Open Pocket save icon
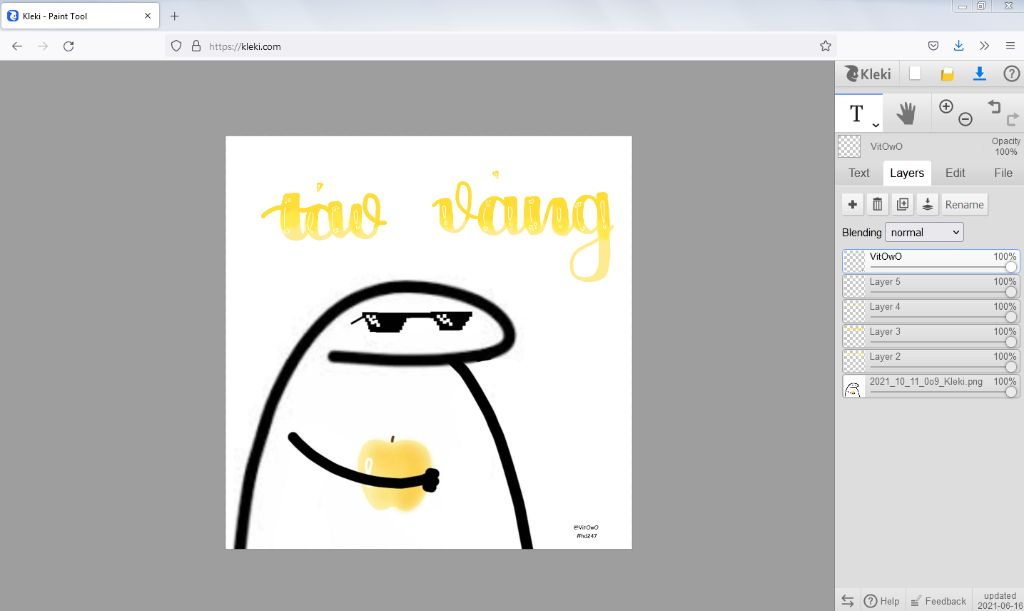 [933, 46]
